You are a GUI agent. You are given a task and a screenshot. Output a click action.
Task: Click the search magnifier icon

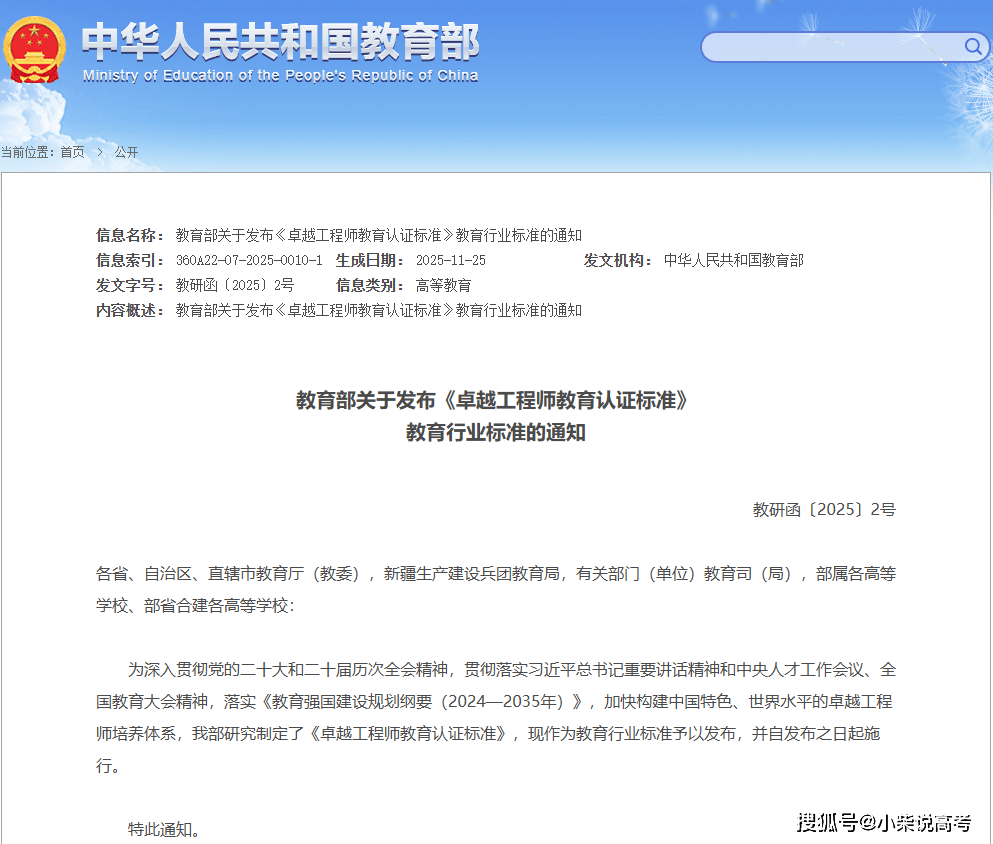tap(973, 46)
